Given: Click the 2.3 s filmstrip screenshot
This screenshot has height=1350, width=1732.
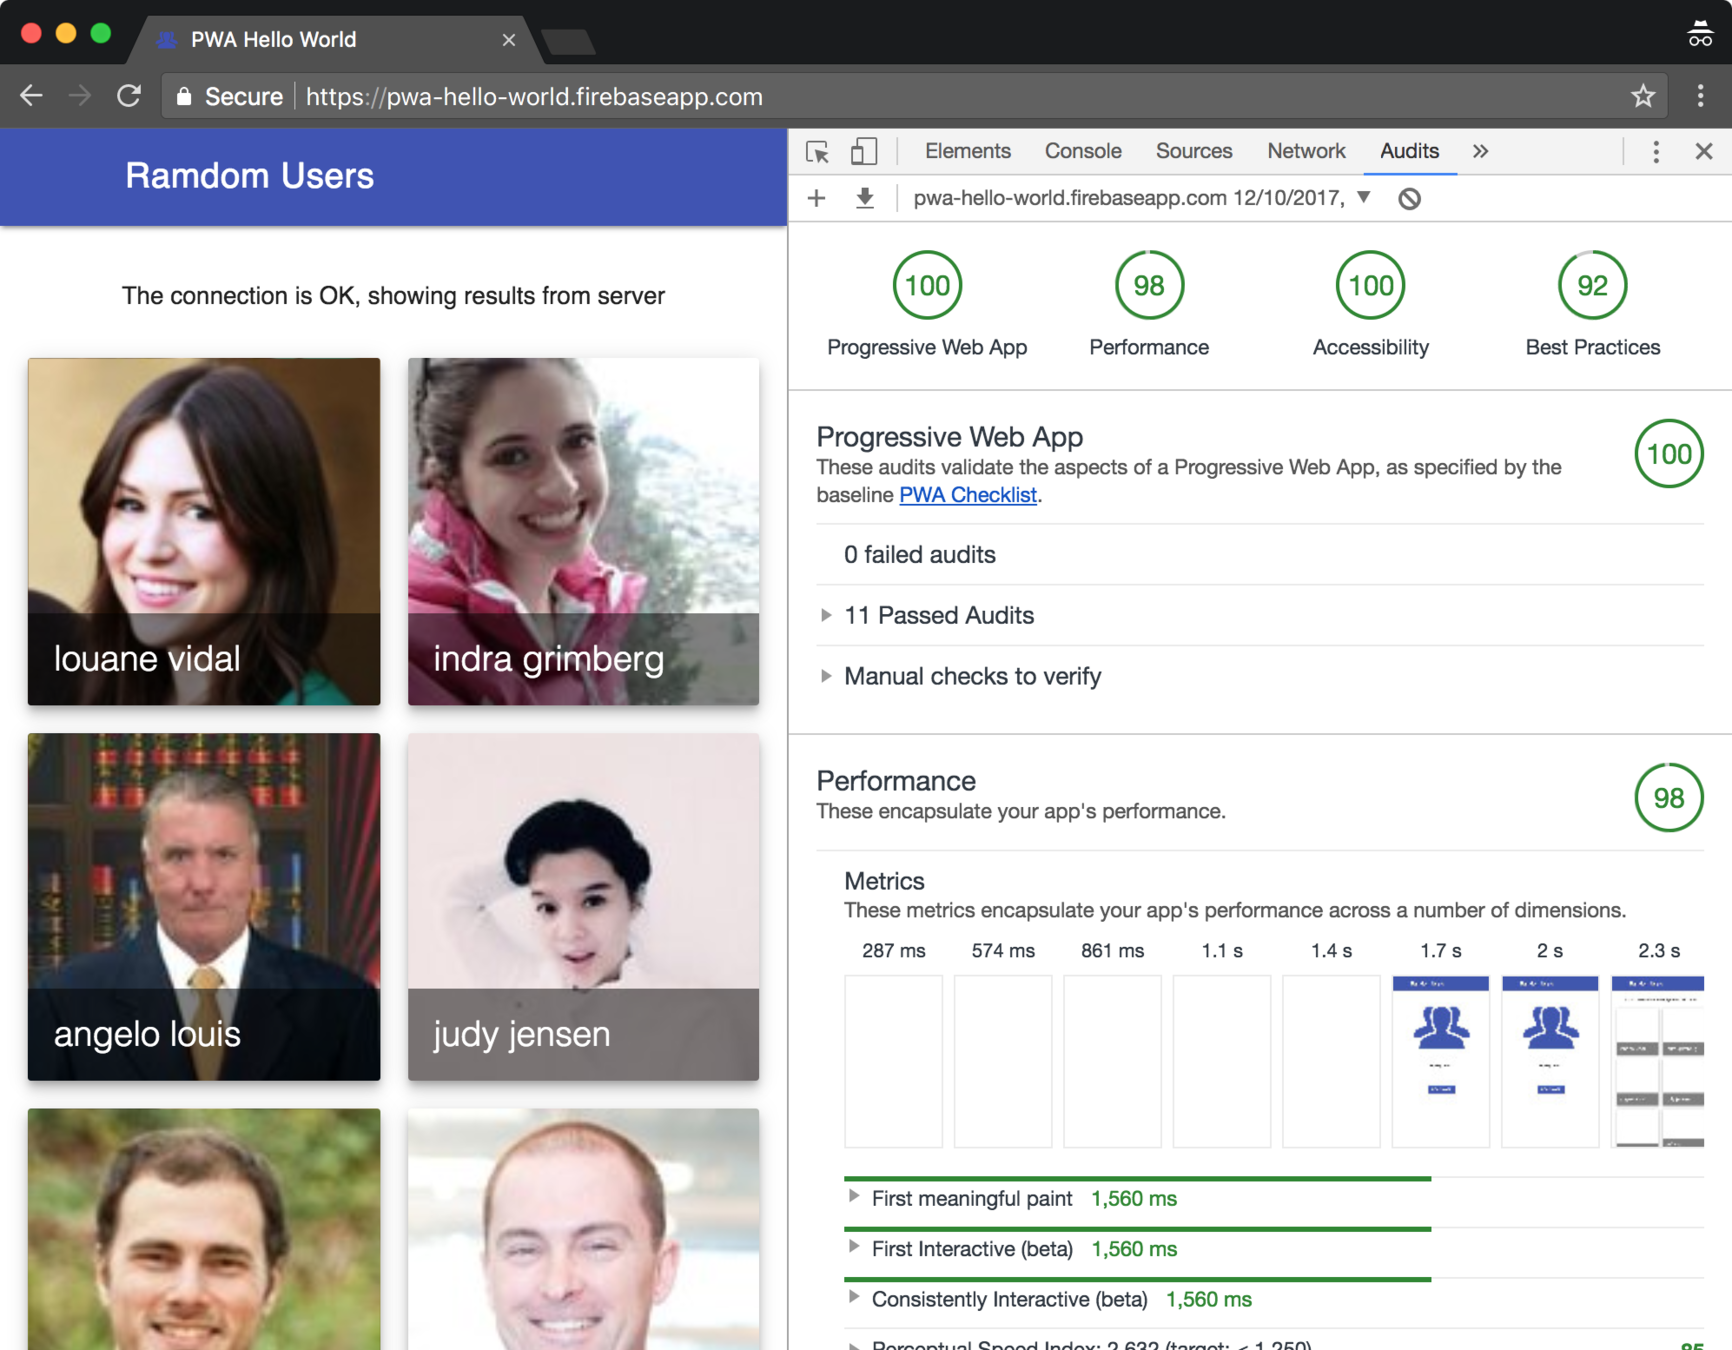Looking at the screenshot, I should point(1658,1061).
